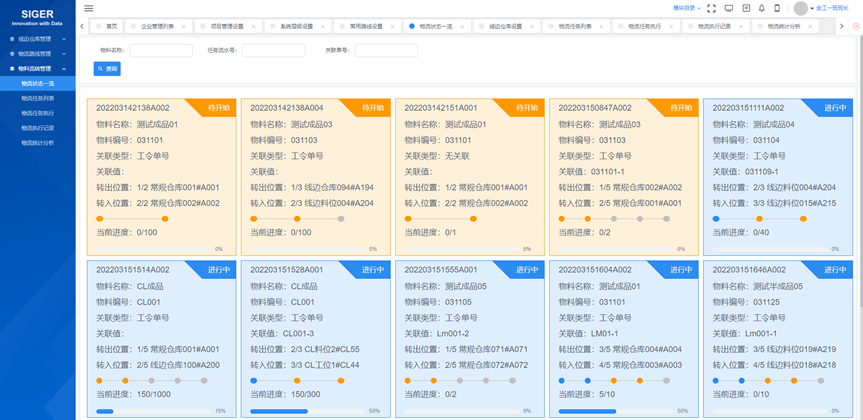The image size is (863, 420).
Task: Click the monitor display icon in top bar
Action: pyautogui.click(x=729, y=8)
